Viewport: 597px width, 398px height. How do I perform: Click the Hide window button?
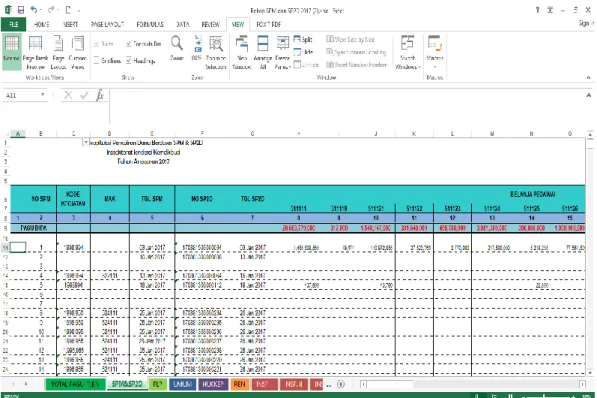coord(303,52)
